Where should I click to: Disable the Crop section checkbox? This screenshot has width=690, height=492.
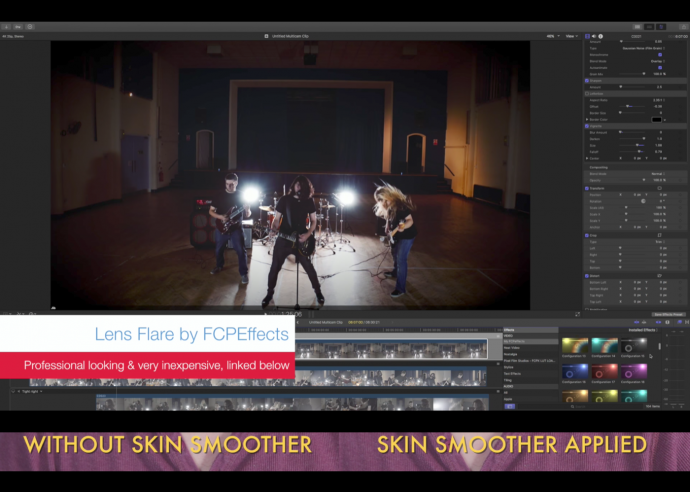click(x=587, y=235)
